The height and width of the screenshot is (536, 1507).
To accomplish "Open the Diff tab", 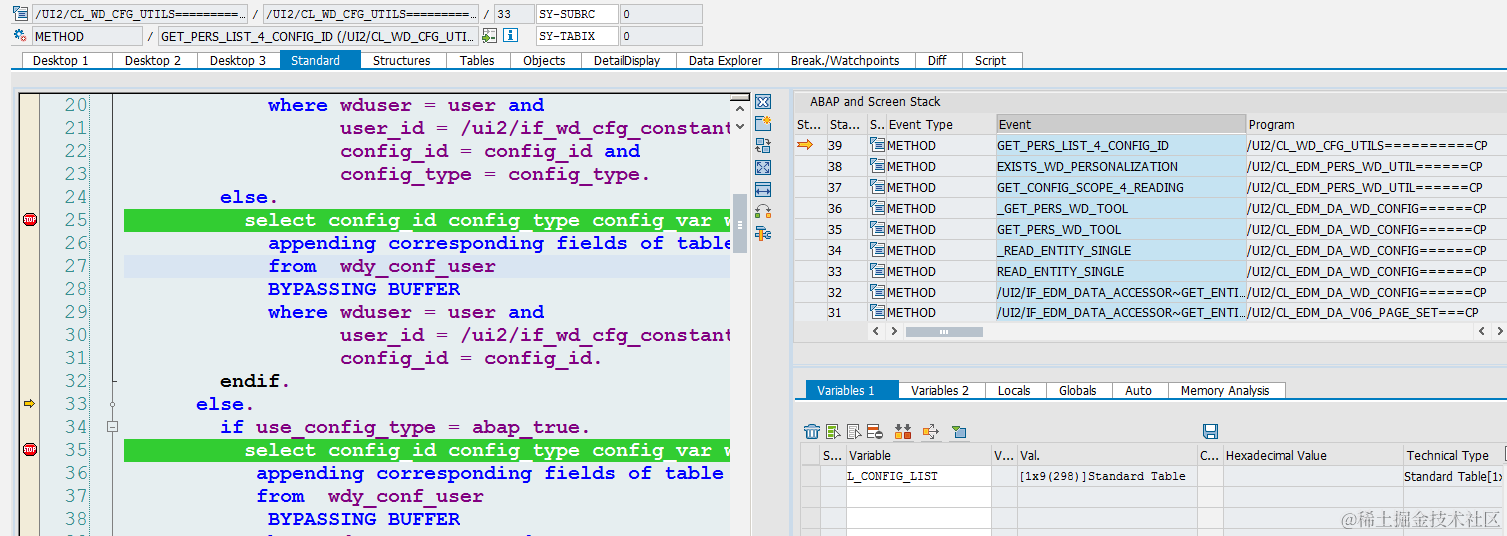I will [937, 60].
